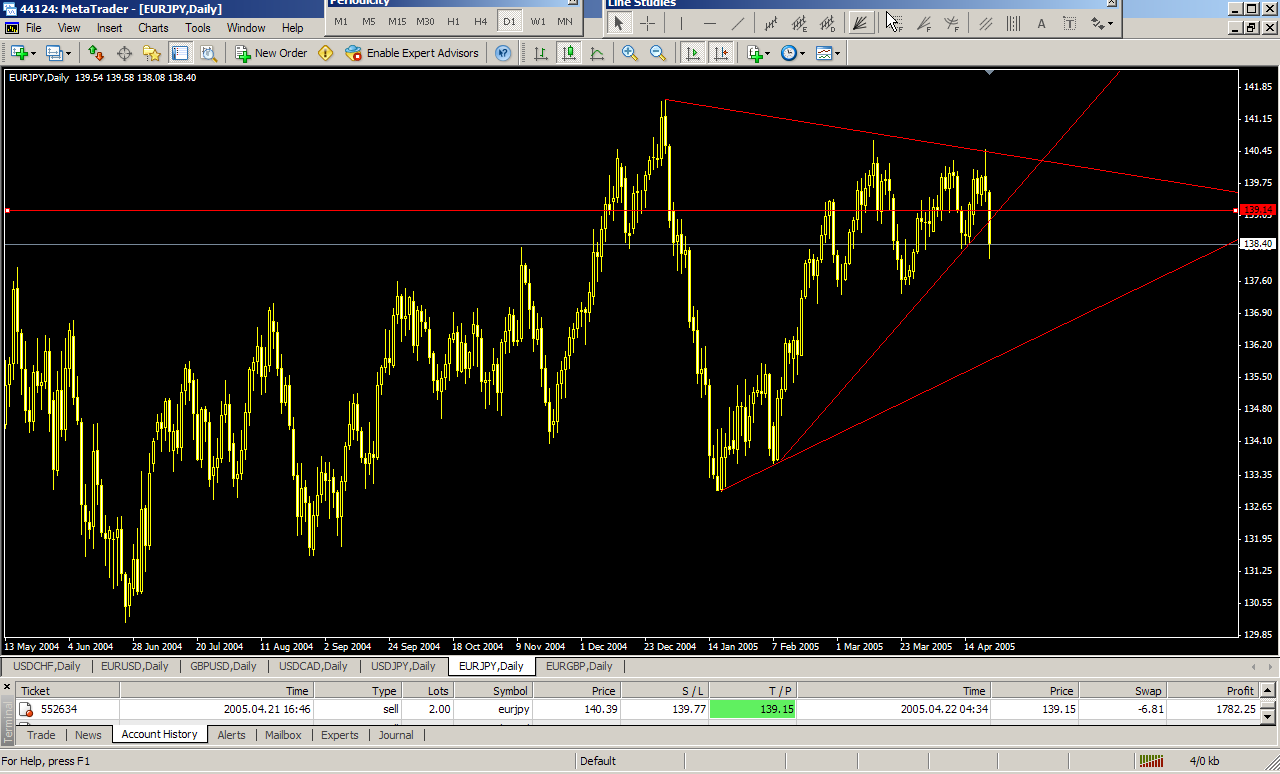Click the red horizontal line price marker

(x=1256, y=210)
